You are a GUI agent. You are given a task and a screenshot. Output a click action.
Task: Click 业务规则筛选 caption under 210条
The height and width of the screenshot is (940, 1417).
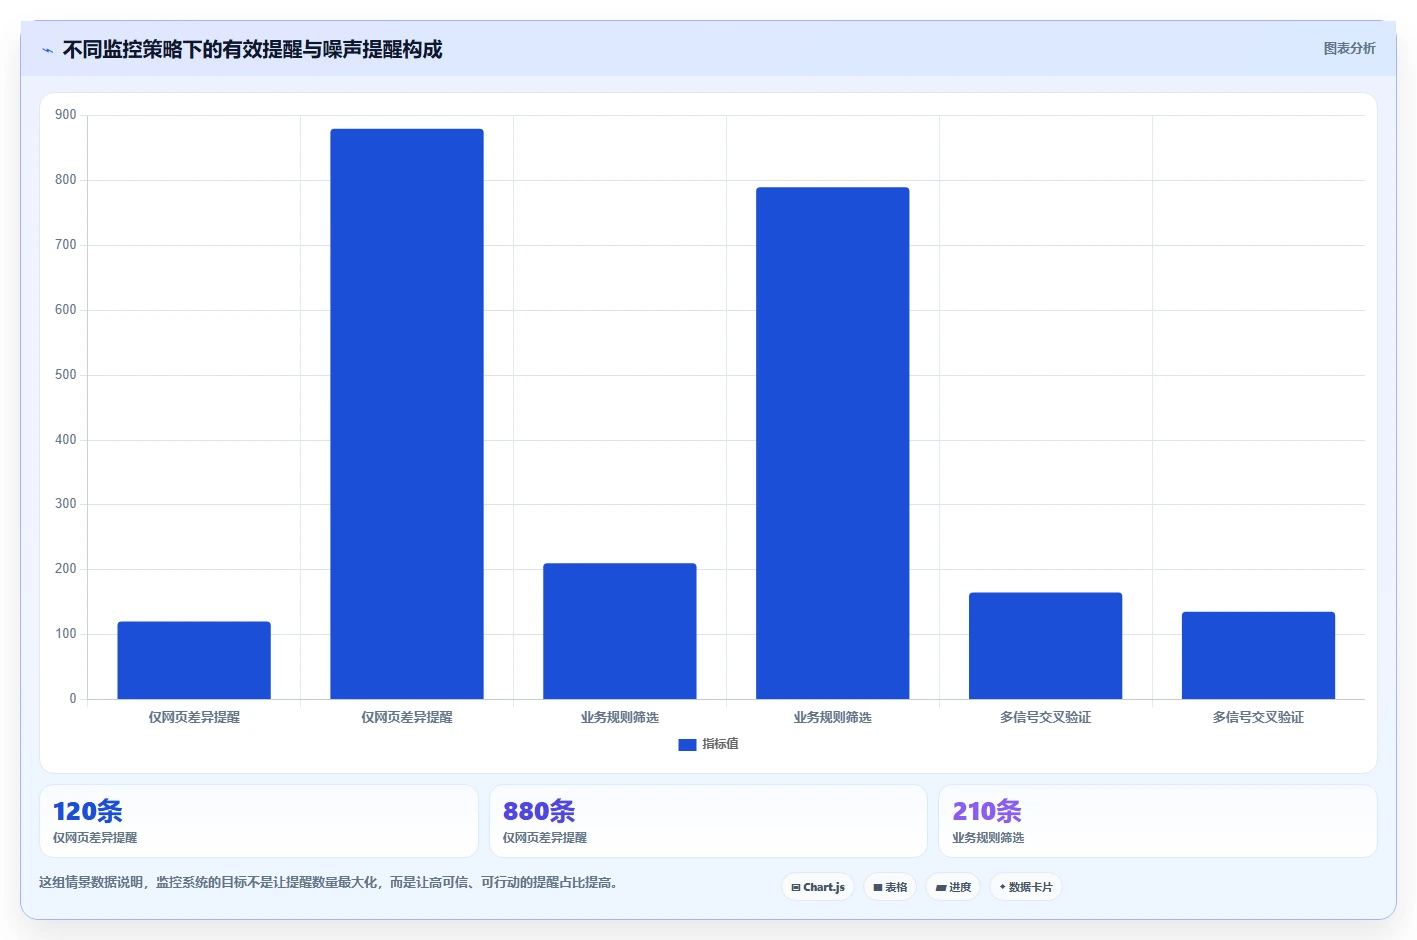pos(988,838)
